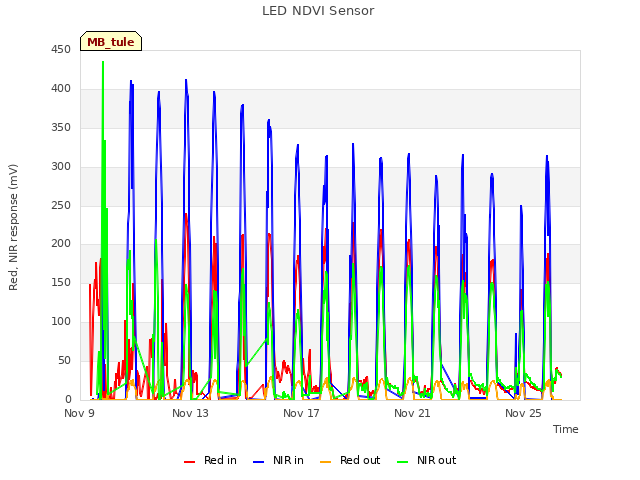
Task: Click the 250 y-axis tick label
Action: click(x=61, y=205)
